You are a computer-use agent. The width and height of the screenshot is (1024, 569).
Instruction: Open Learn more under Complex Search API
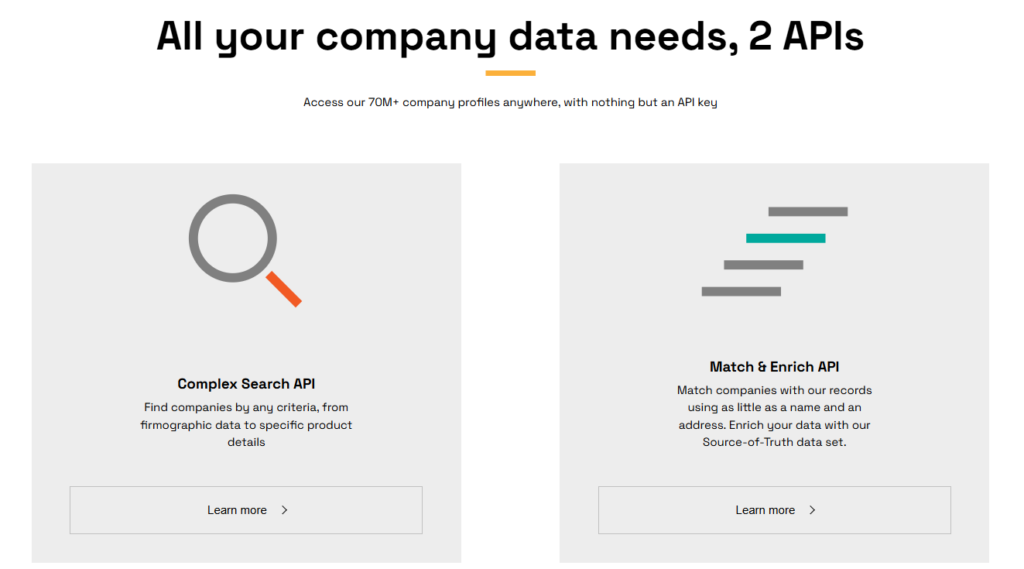pos(246,510)
